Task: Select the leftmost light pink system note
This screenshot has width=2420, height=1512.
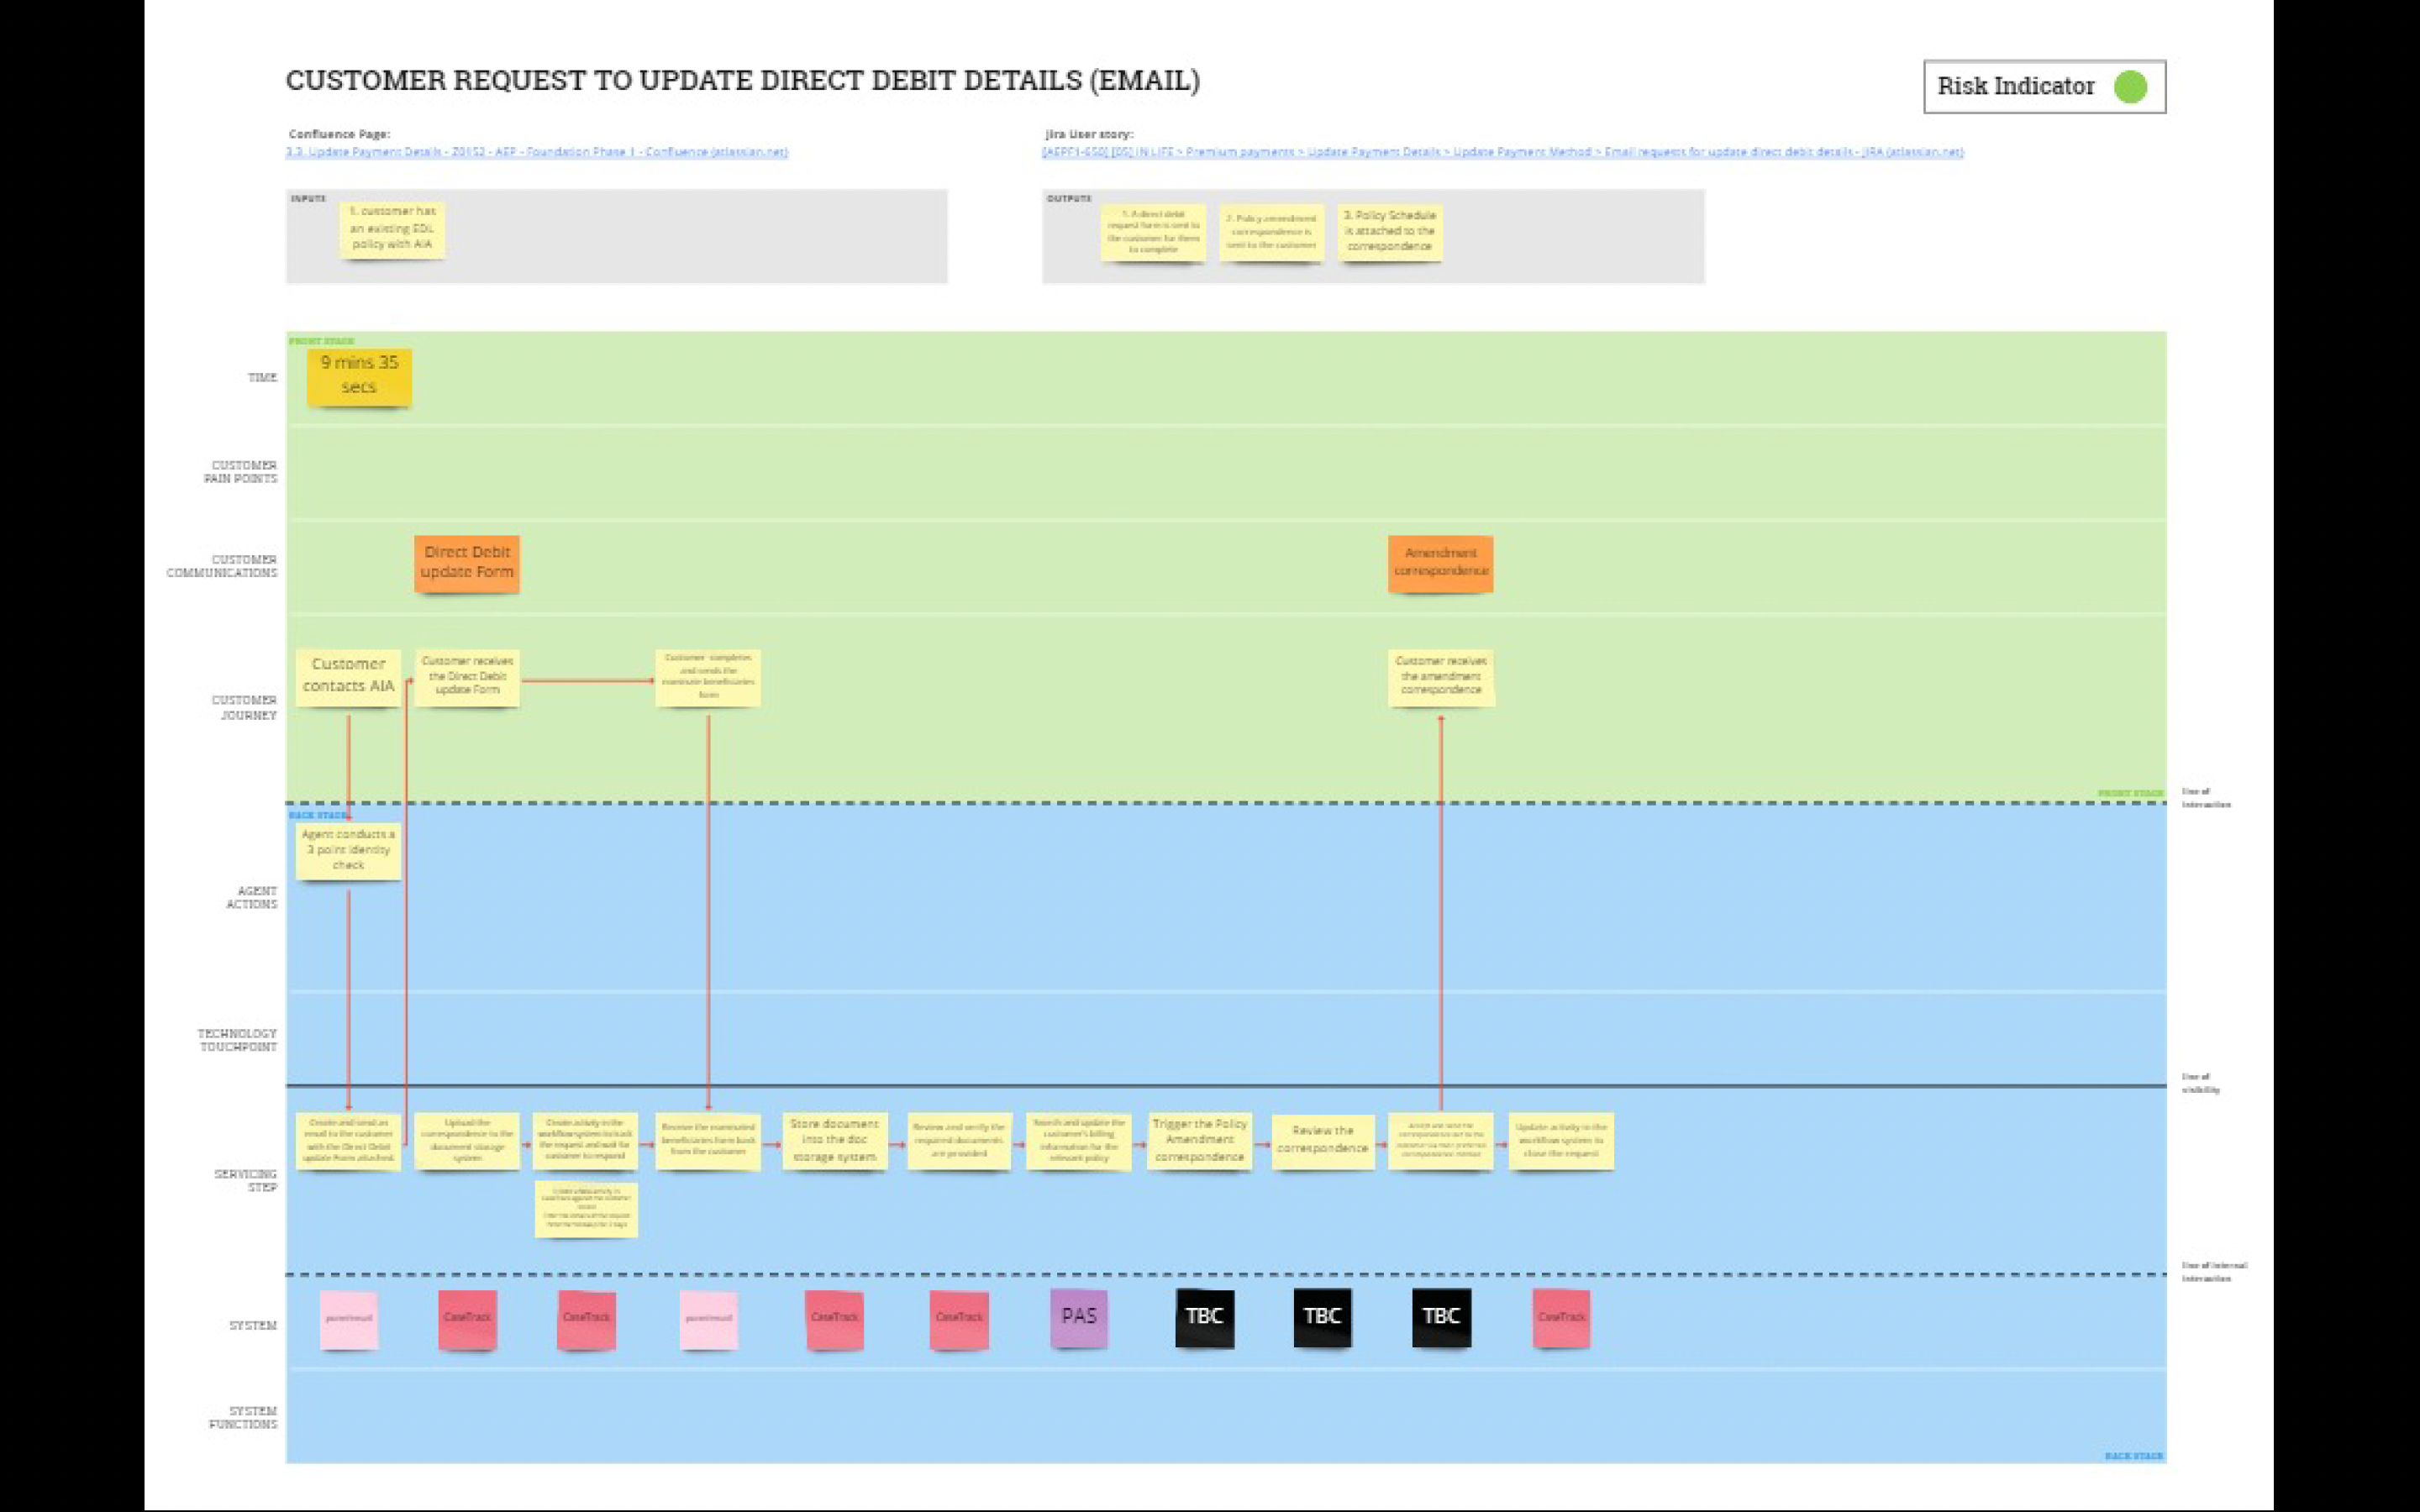Action: point(348,1319)
